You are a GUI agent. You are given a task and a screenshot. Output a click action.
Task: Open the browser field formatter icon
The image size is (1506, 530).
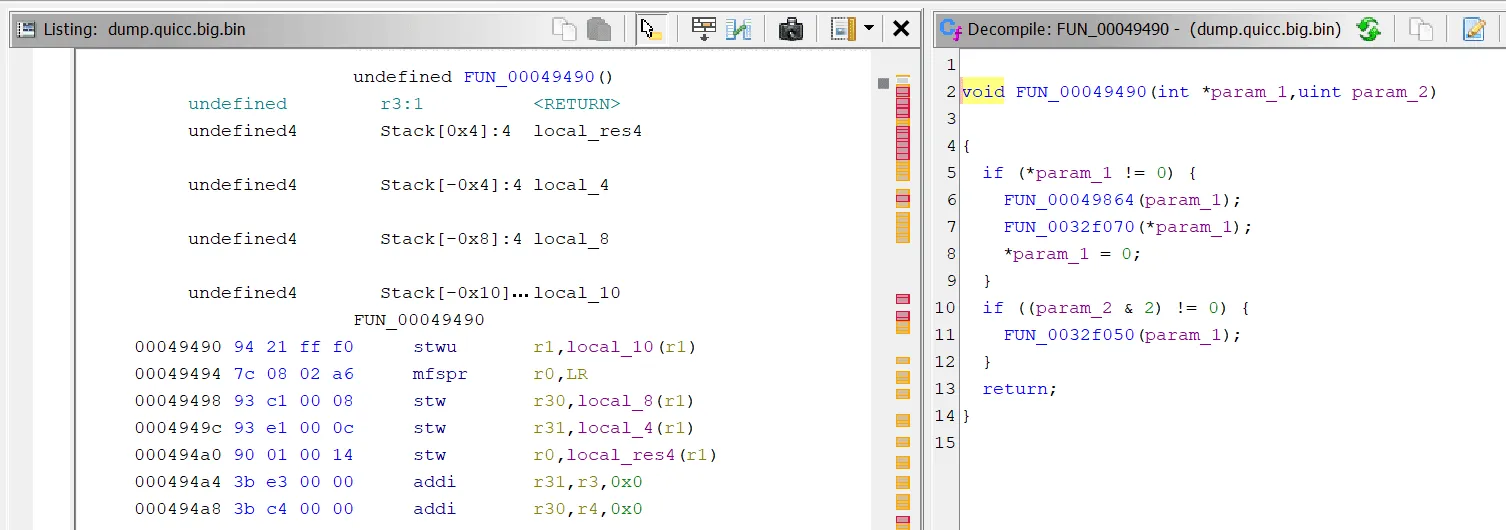point(704,29)
